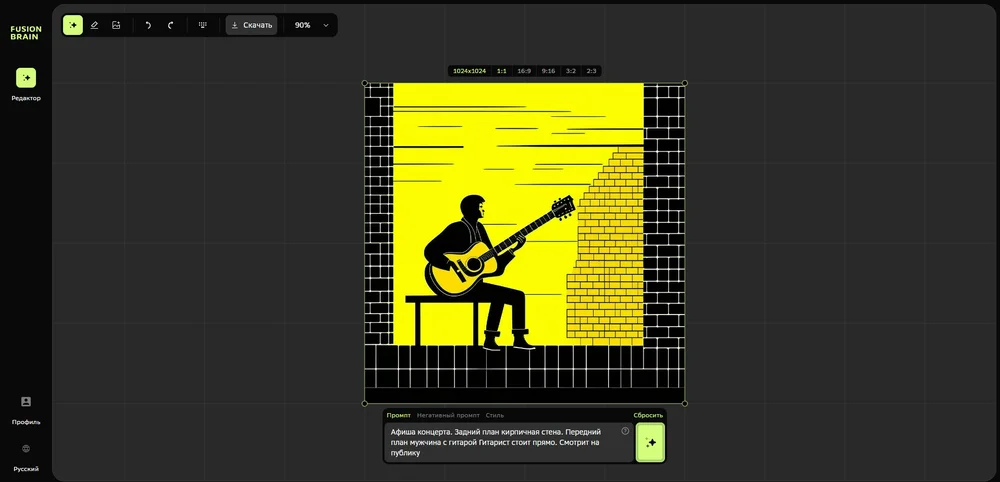Click the bottom-right canvas resize handle
The image size is (1000, 482).
pos(685,403)
